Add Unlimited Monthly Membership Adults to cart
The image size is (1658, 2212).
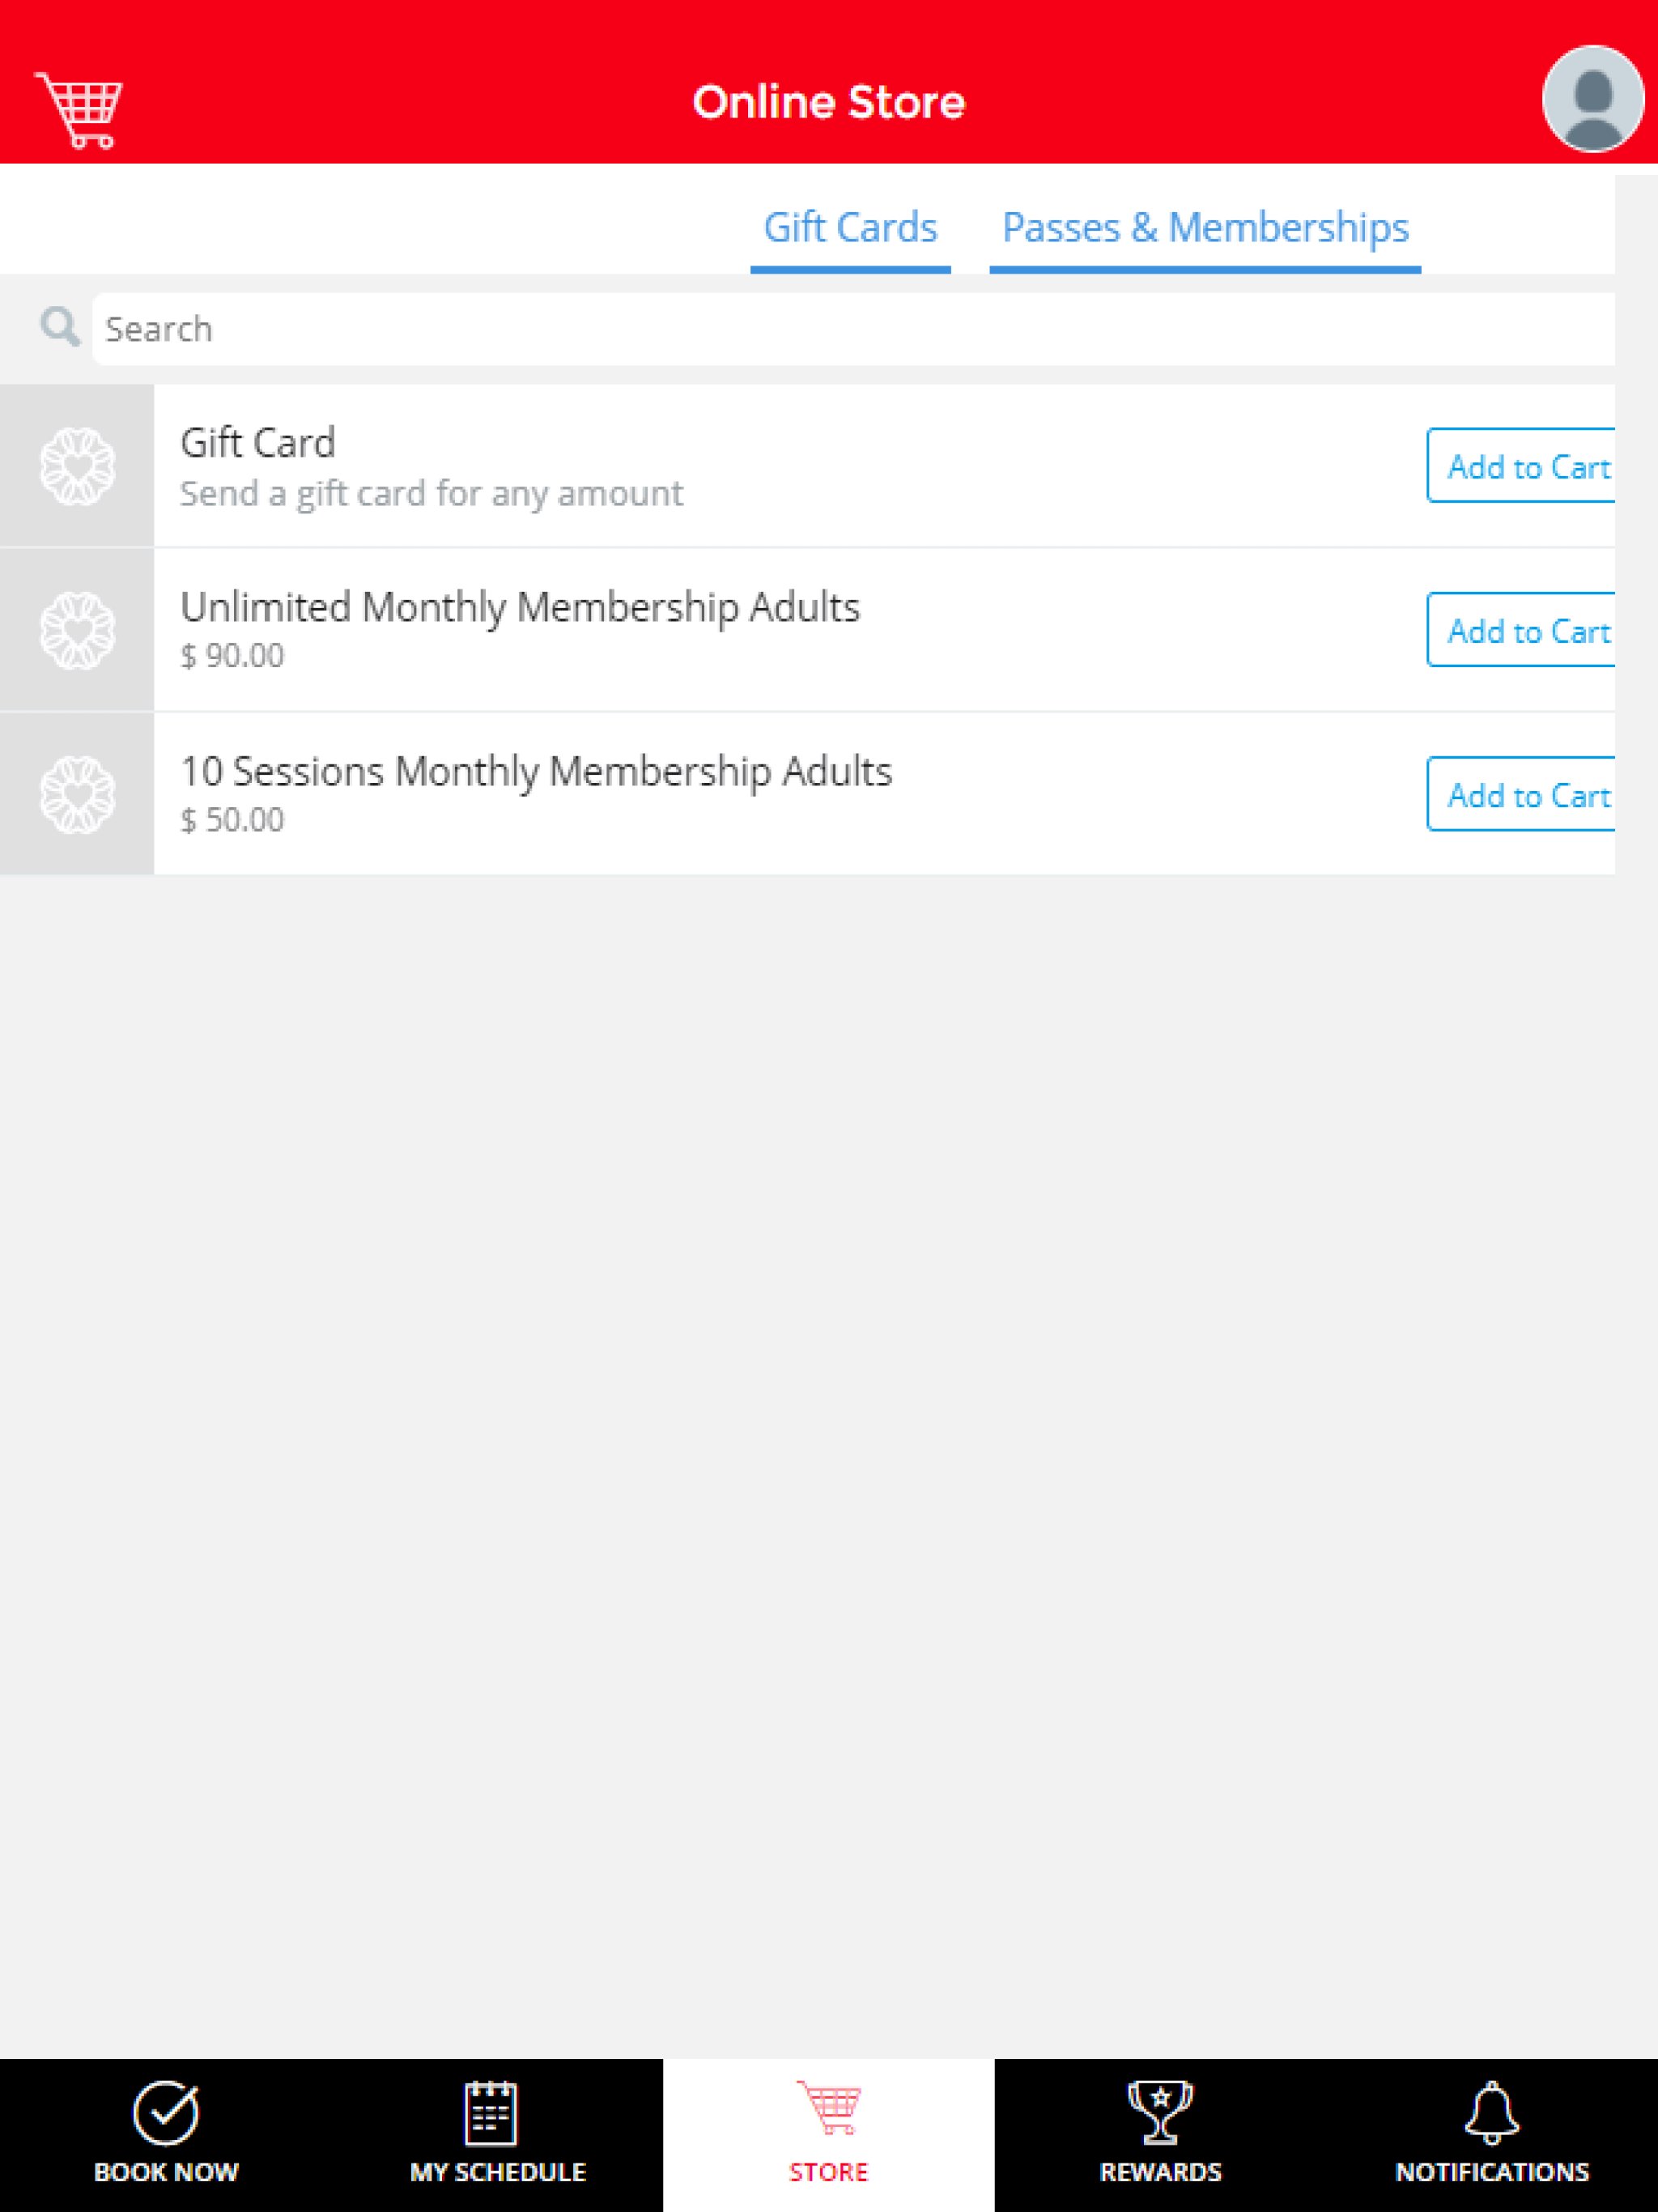click(x=1521, y=629)
